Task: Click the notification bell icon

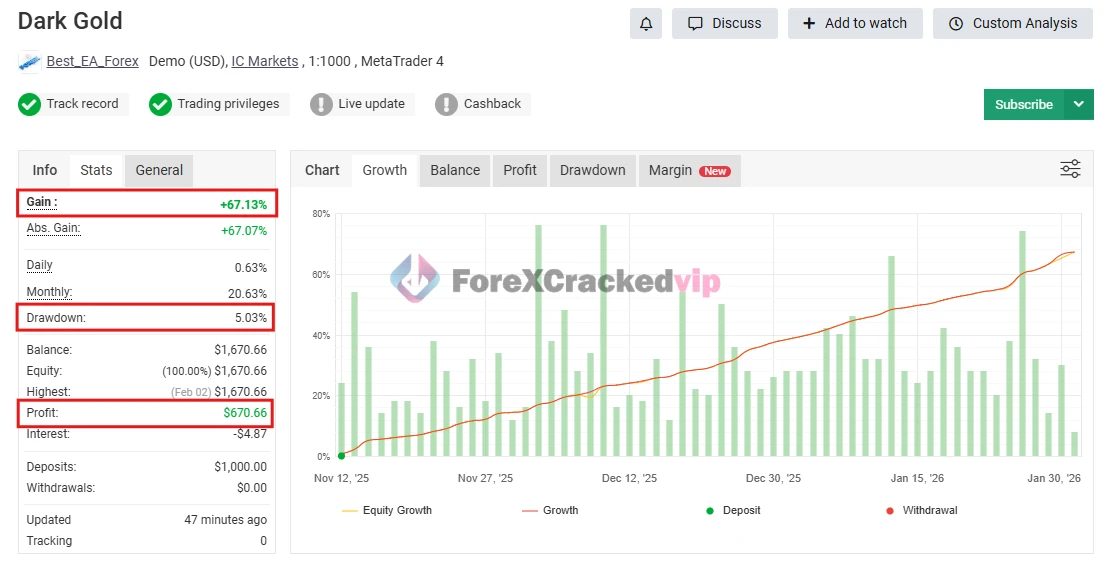Action: click(645, 23)
